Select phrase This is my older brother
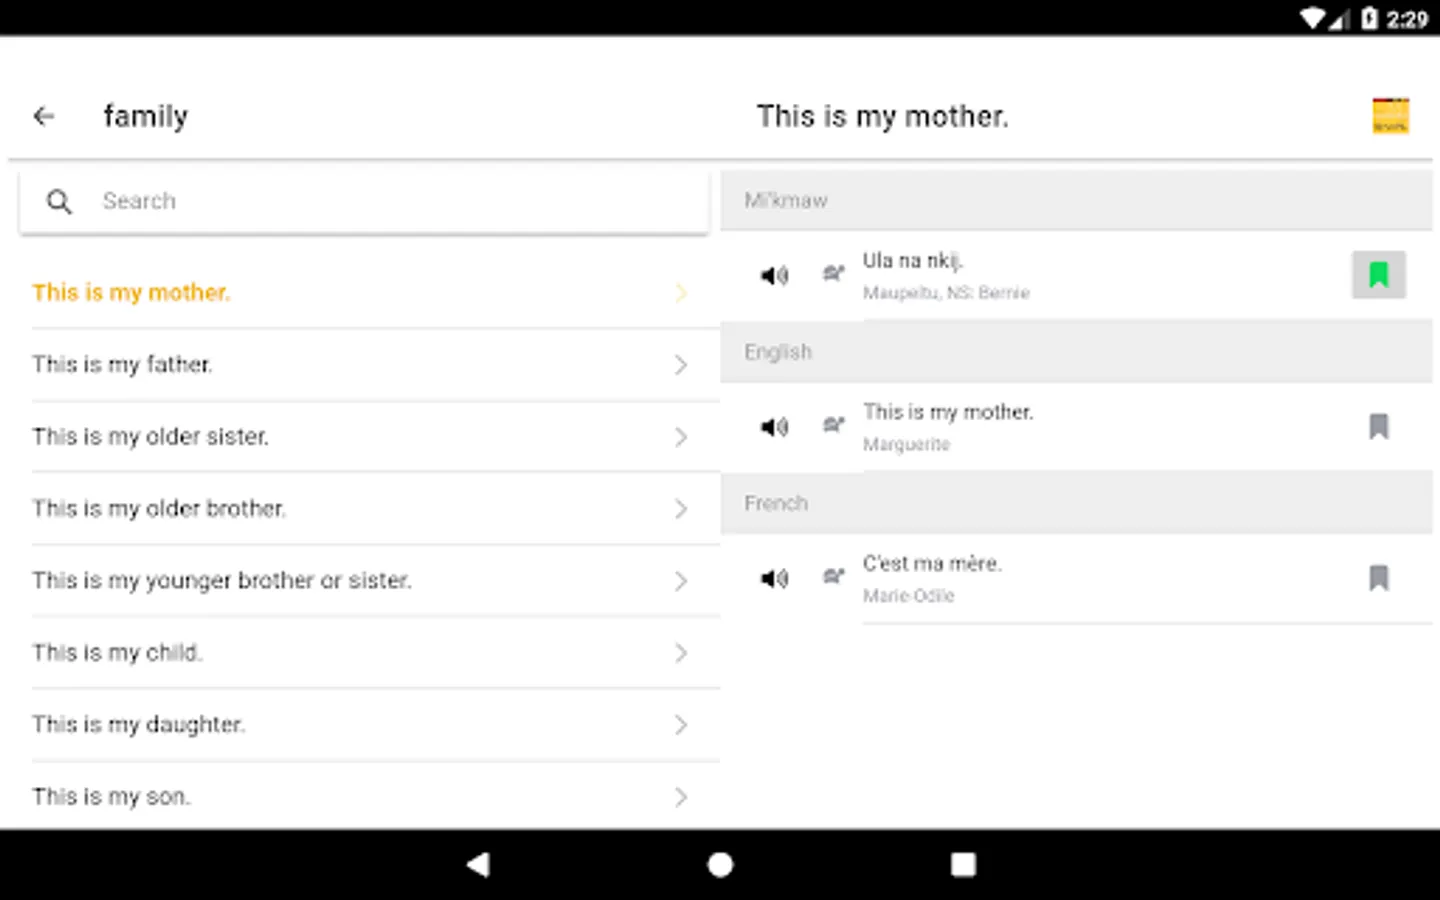Image resolution: width=1440 pixels, height=900 pixels. [x=159, y=509]
